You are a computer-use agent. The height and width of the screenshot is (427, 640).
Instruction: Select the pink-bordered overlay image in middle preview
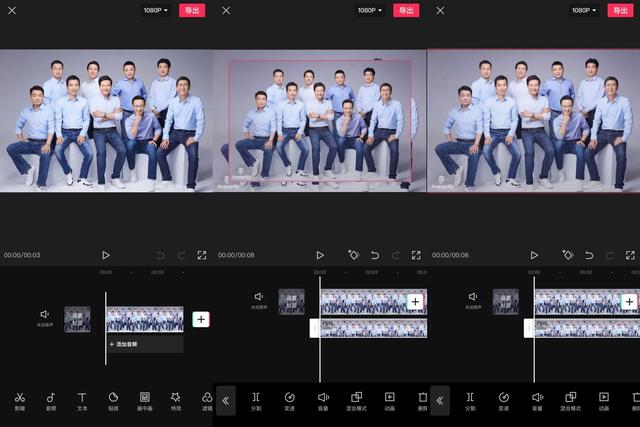click(x=320, y=120)
